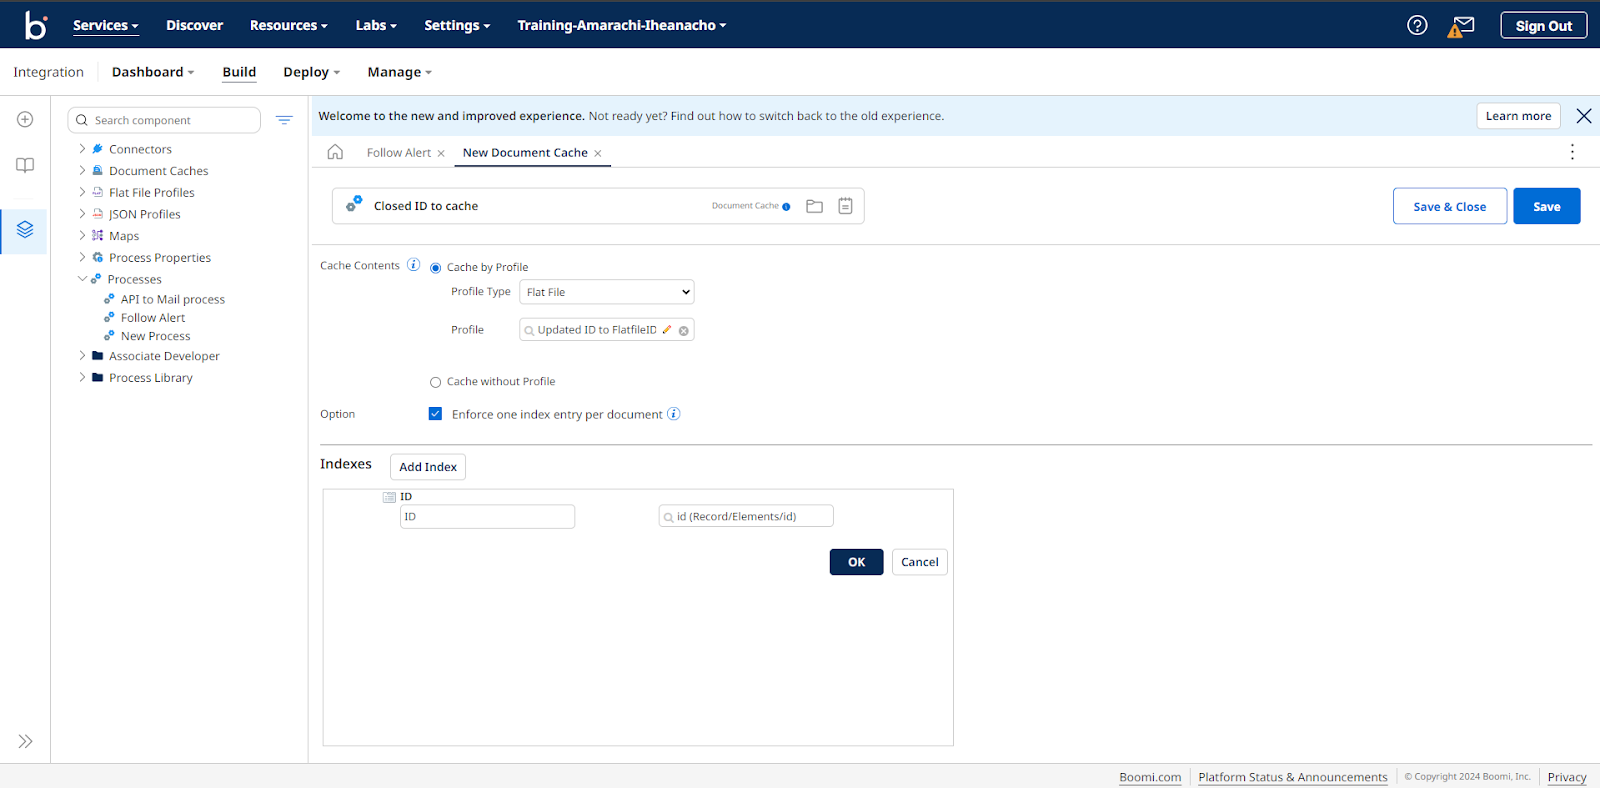Image resolution: width=1600 pixels, height=788 pixels.
Task: Click the Search component field
Action: coord(164,120)
